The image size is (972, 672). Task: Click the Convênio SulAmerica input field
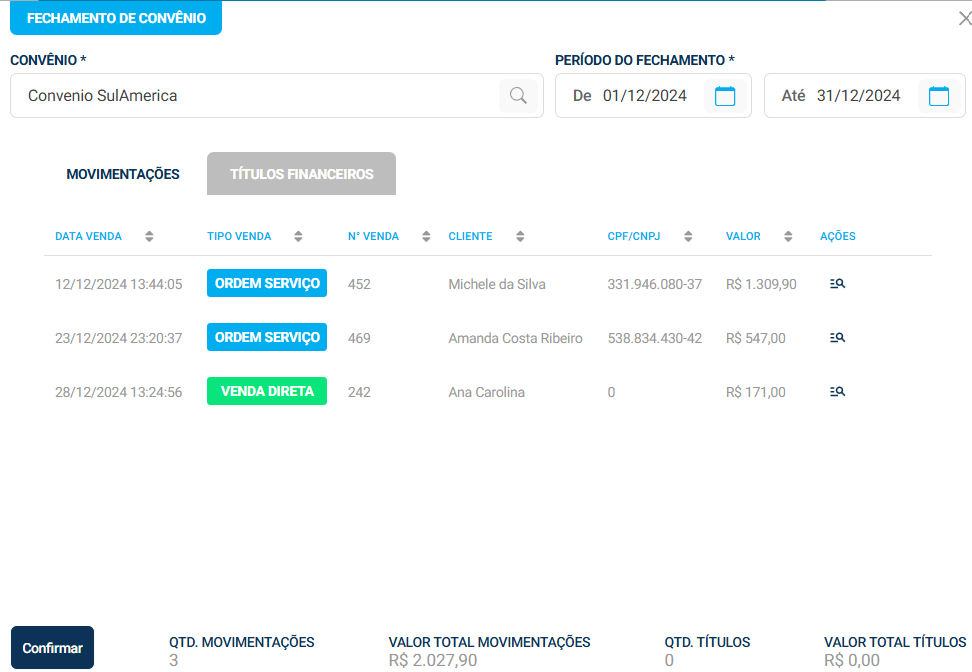pyautogui.click(x=255, y=96)
